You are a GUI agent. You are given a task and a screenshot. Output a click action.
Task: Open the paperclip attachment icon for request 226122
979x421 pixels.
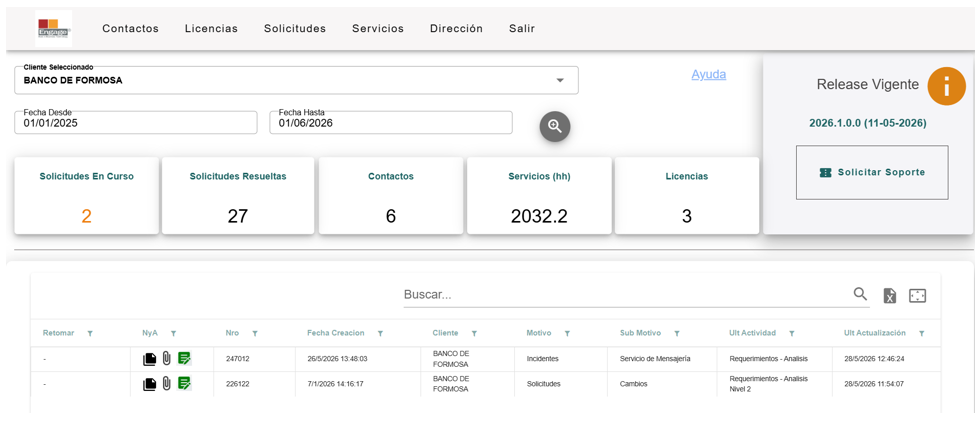[x=166, y=384]
